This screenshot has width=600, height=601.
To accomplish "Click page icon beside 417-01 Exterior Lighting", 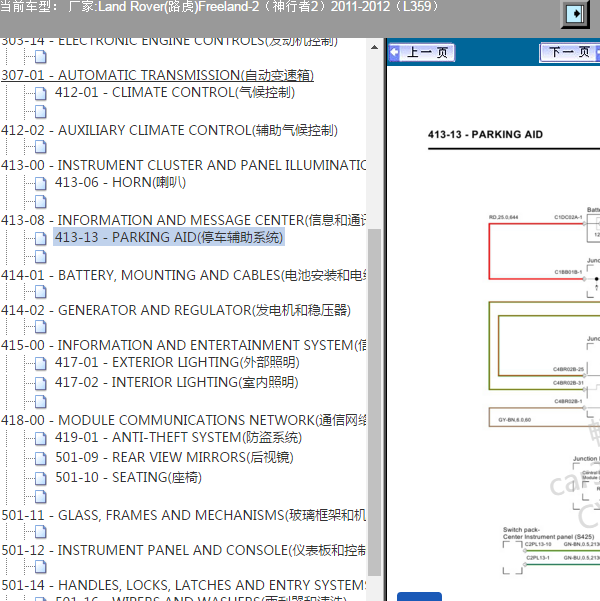I will click(x=41, y=363).
